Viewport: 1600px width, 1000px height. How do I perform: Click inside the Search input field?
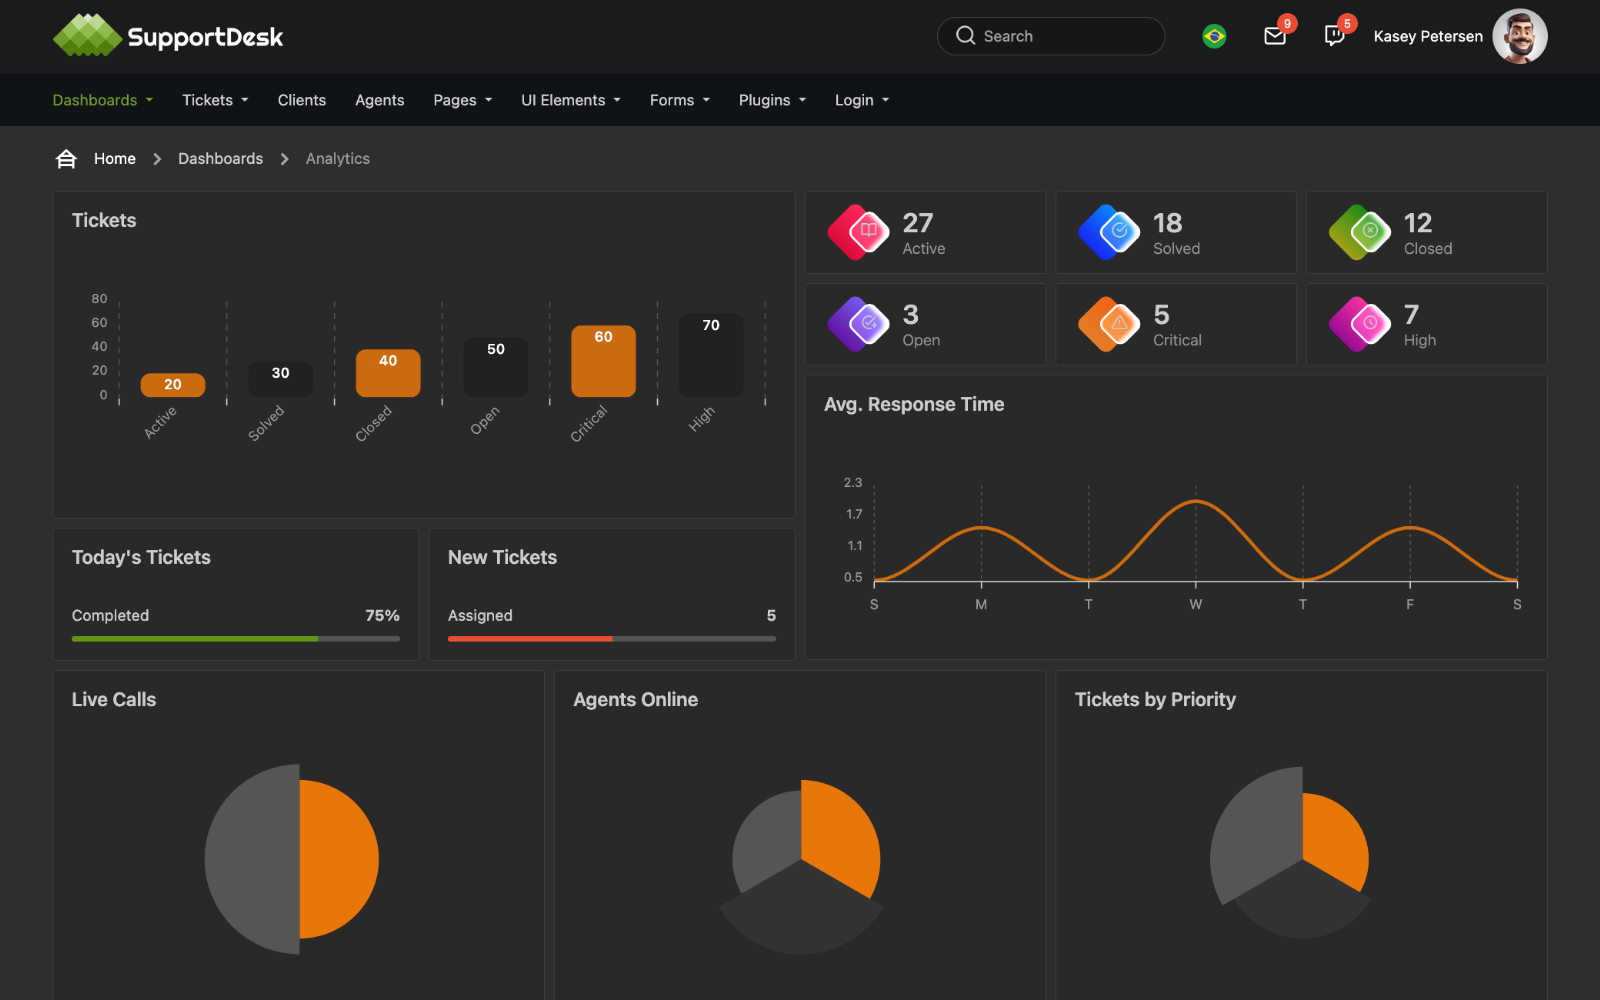[1050, 36]
